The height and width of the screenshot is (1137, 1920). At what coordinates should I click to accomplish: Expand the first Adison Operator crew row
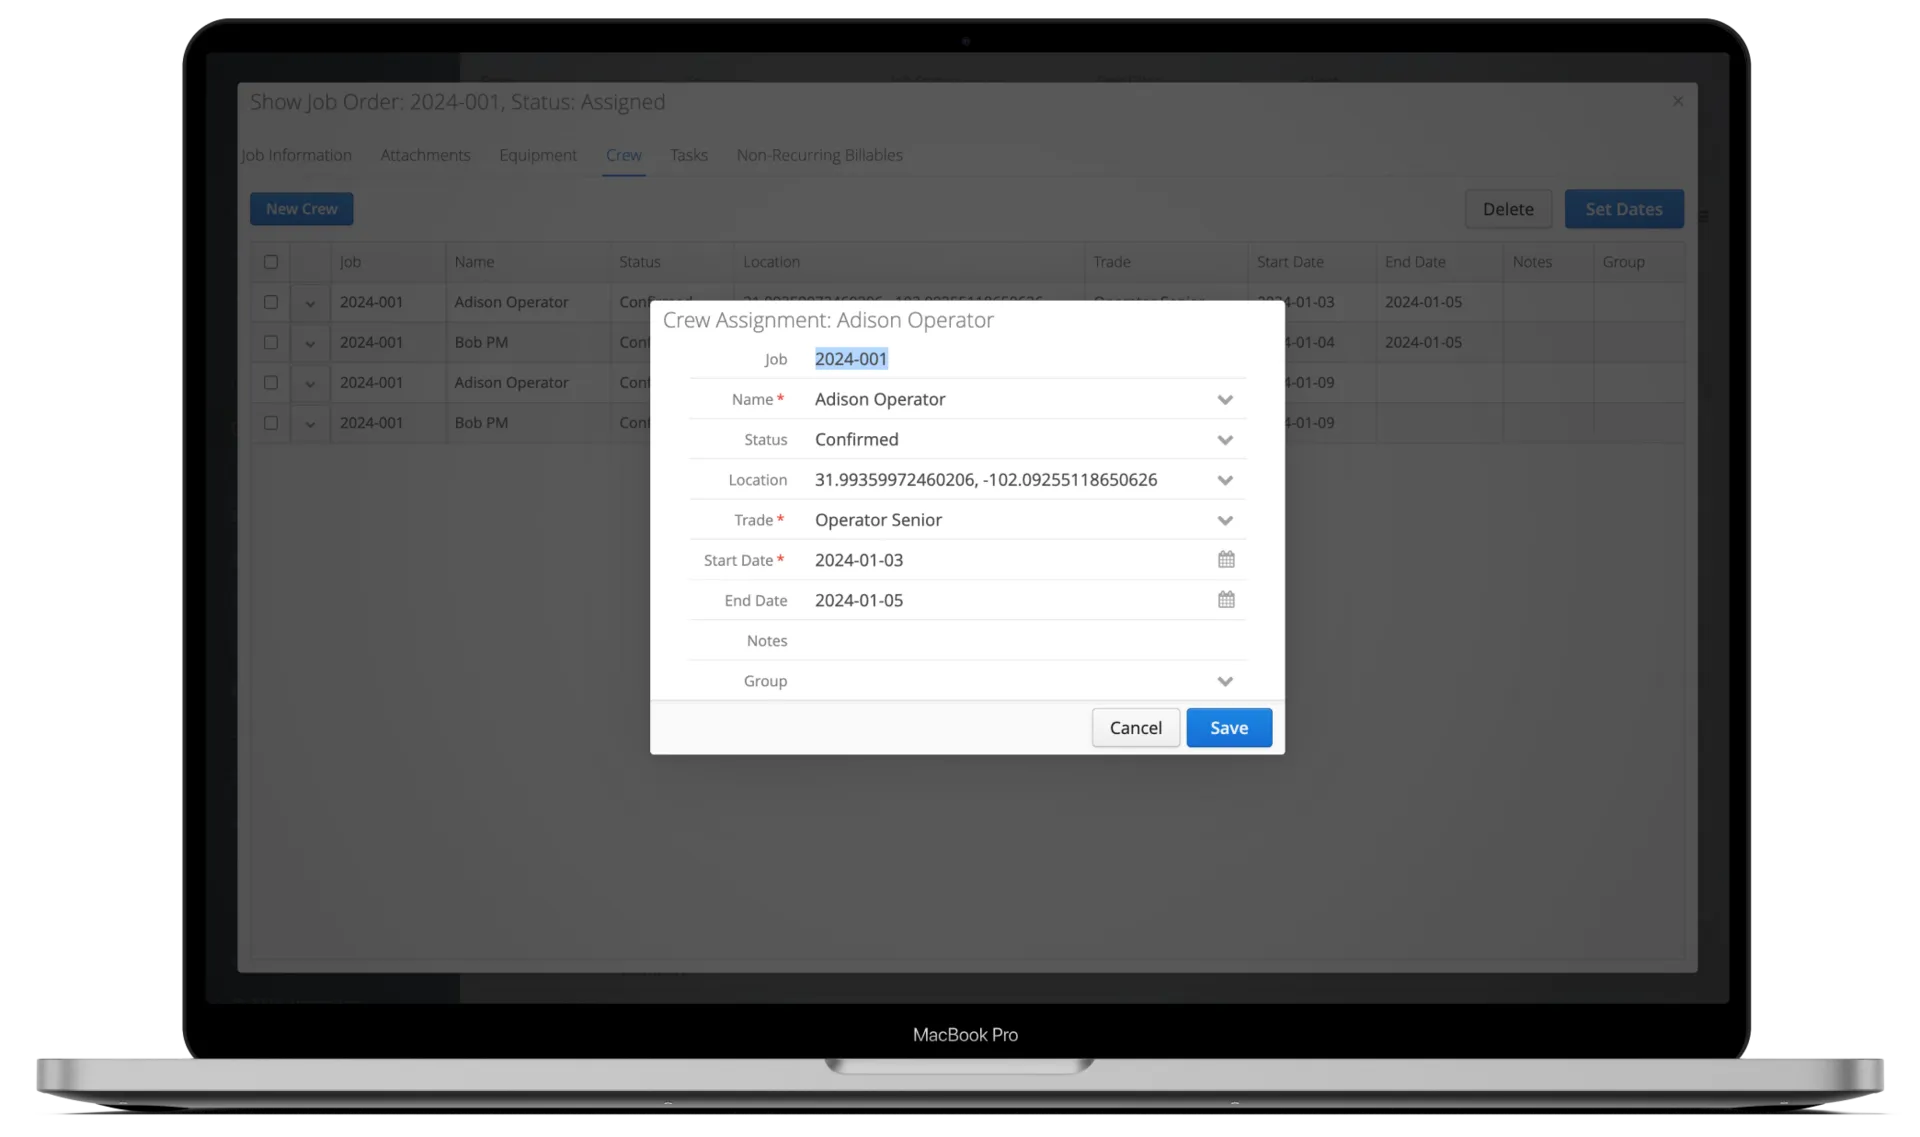click(310, 303)
